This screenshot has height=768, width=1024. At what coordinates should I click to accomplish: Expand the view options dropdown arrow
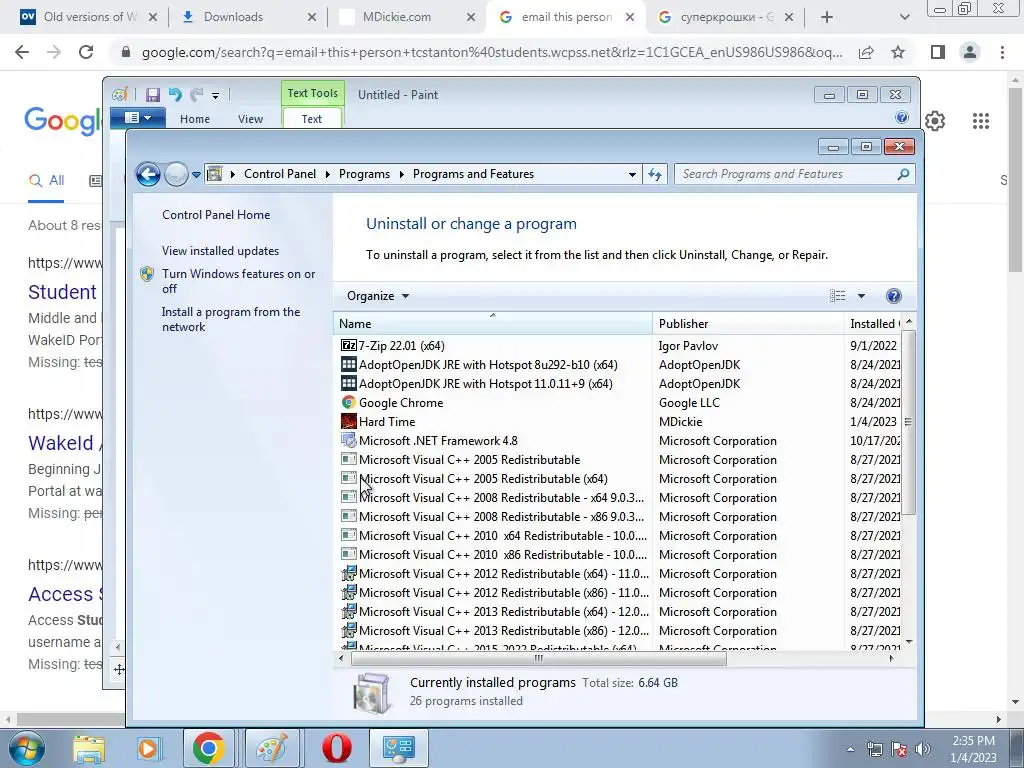tap(861, 296)
